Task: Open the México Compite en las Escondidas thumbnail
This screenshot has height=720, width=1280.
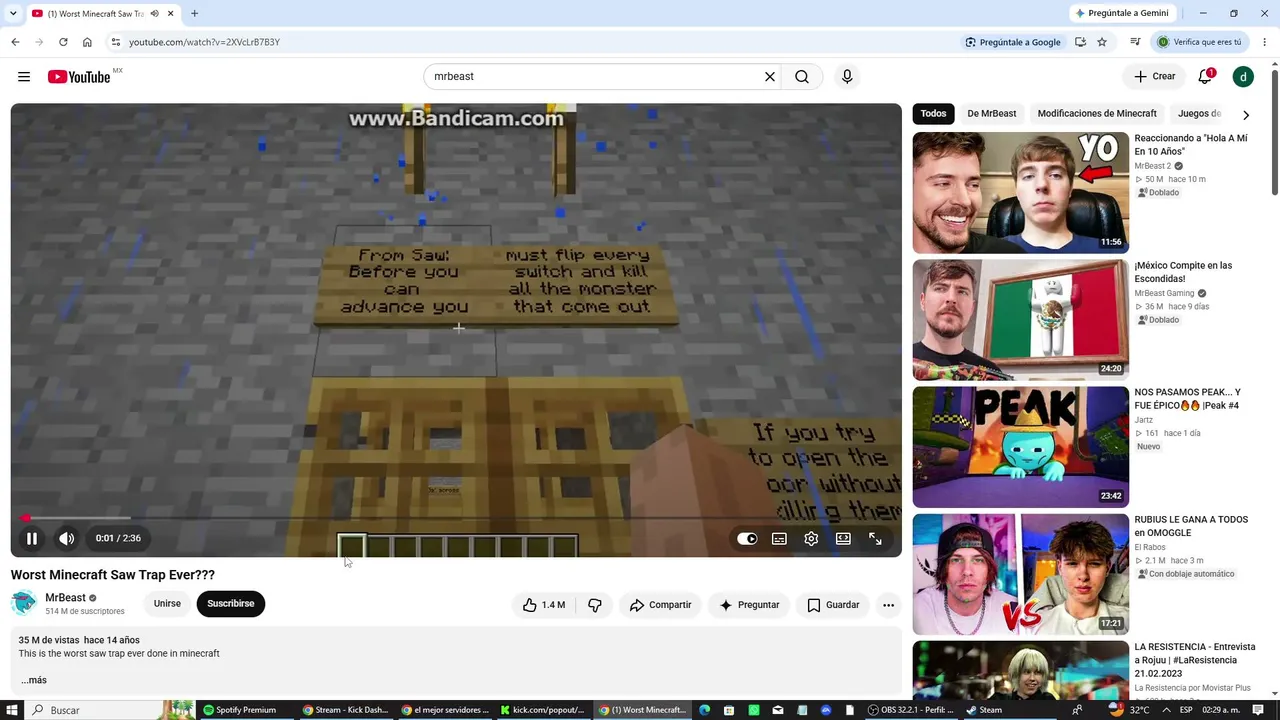Action: (1021, 320)
